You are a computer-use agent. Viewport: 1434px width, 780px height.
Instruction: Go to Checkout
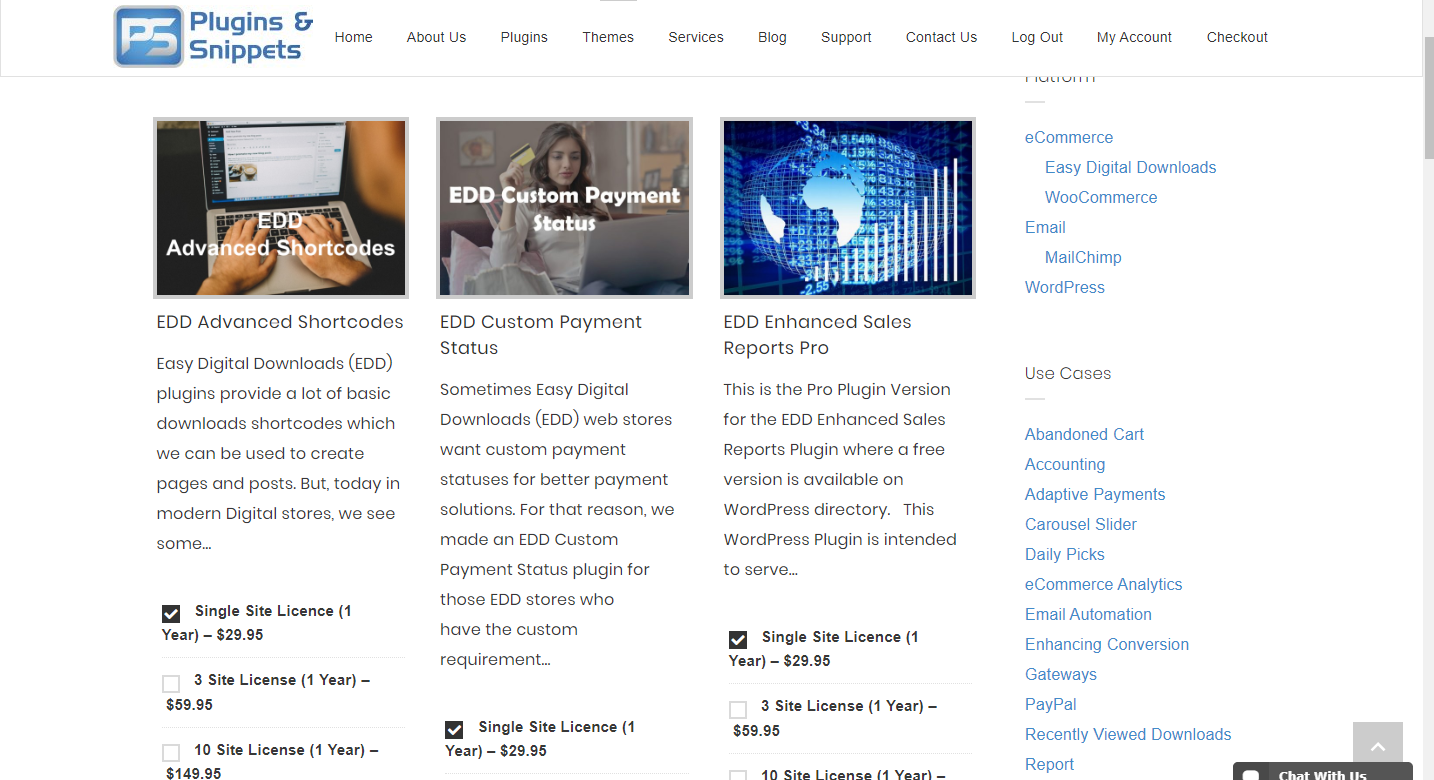[x=1237, y=37]
